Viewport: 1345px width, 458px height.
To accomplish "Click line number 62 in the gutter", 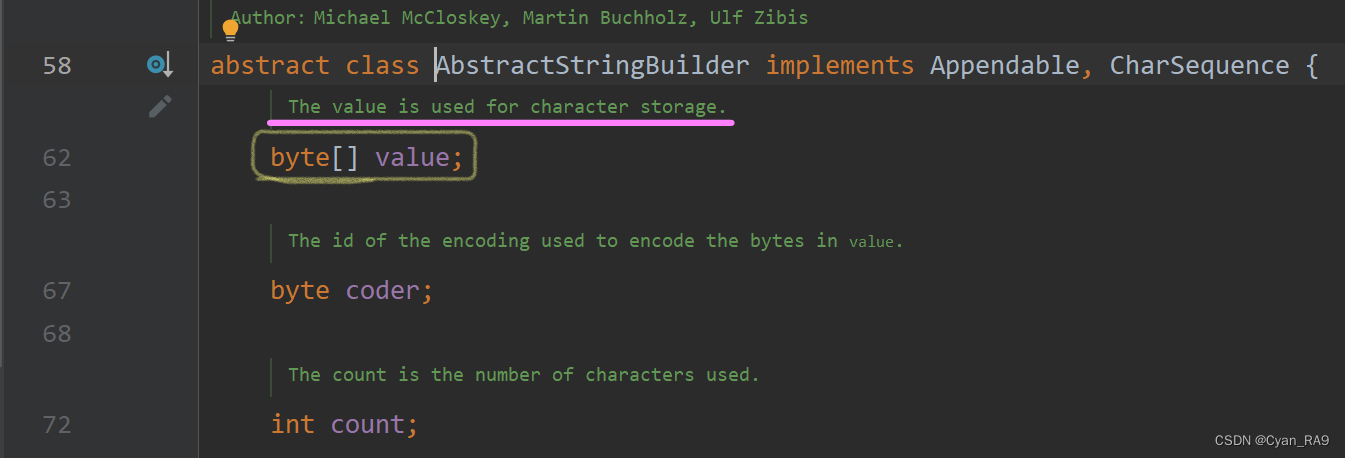I will 57,158.
